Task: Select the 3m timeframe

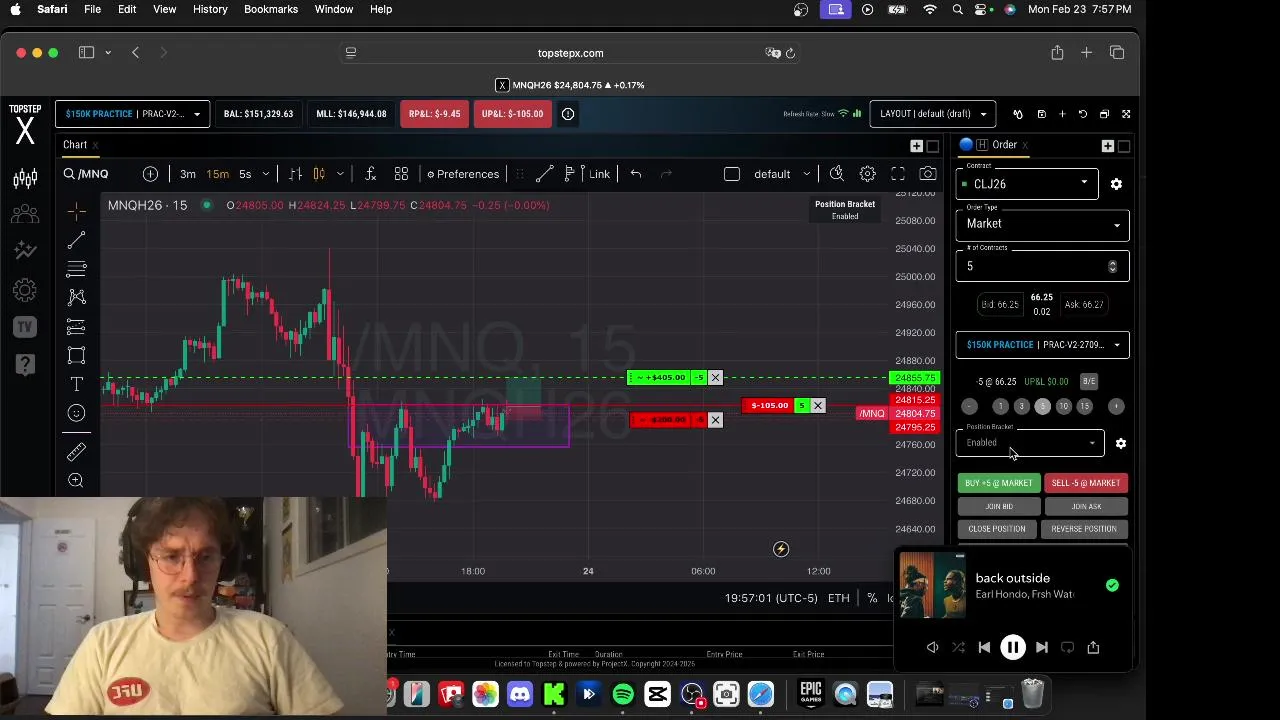Action: [188, 174]
